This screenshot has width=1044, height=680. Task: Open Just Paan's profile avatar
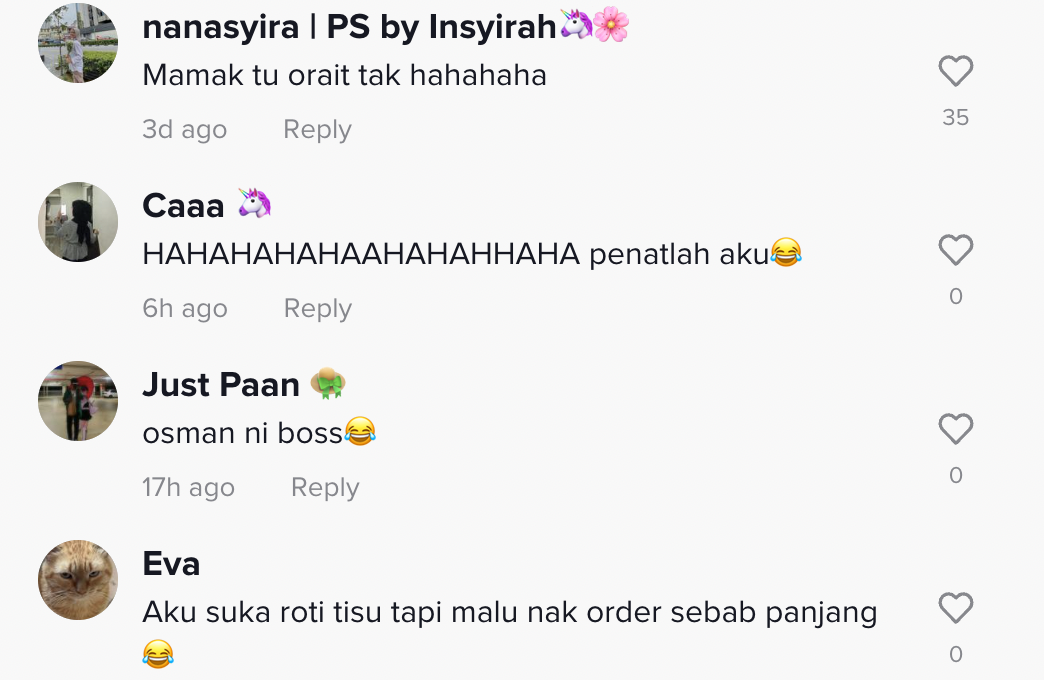[78, 401]
